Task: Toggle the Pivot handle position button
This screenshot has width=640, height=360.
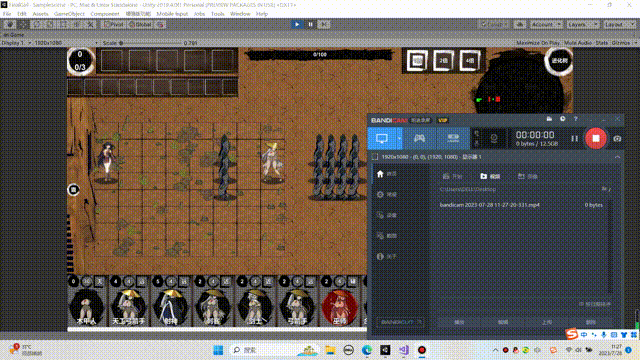Action: (x=113, y=24)
